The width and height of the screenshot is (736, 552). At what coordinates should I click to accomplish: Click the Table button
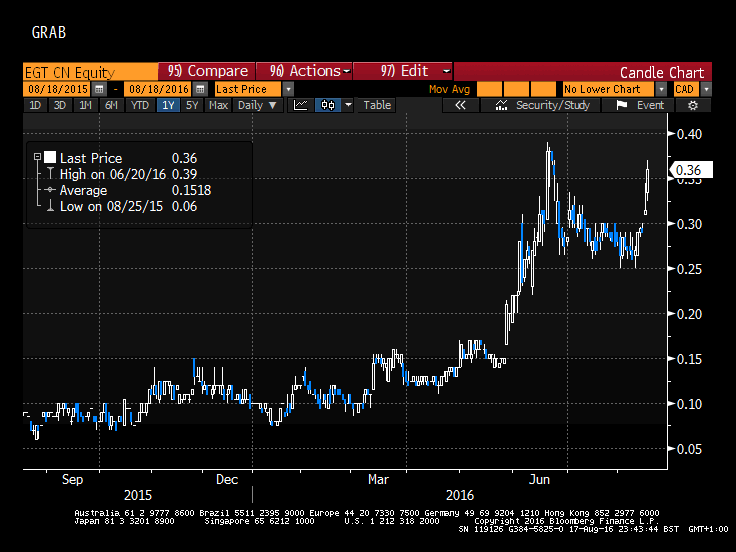click(x=377, y=105)
